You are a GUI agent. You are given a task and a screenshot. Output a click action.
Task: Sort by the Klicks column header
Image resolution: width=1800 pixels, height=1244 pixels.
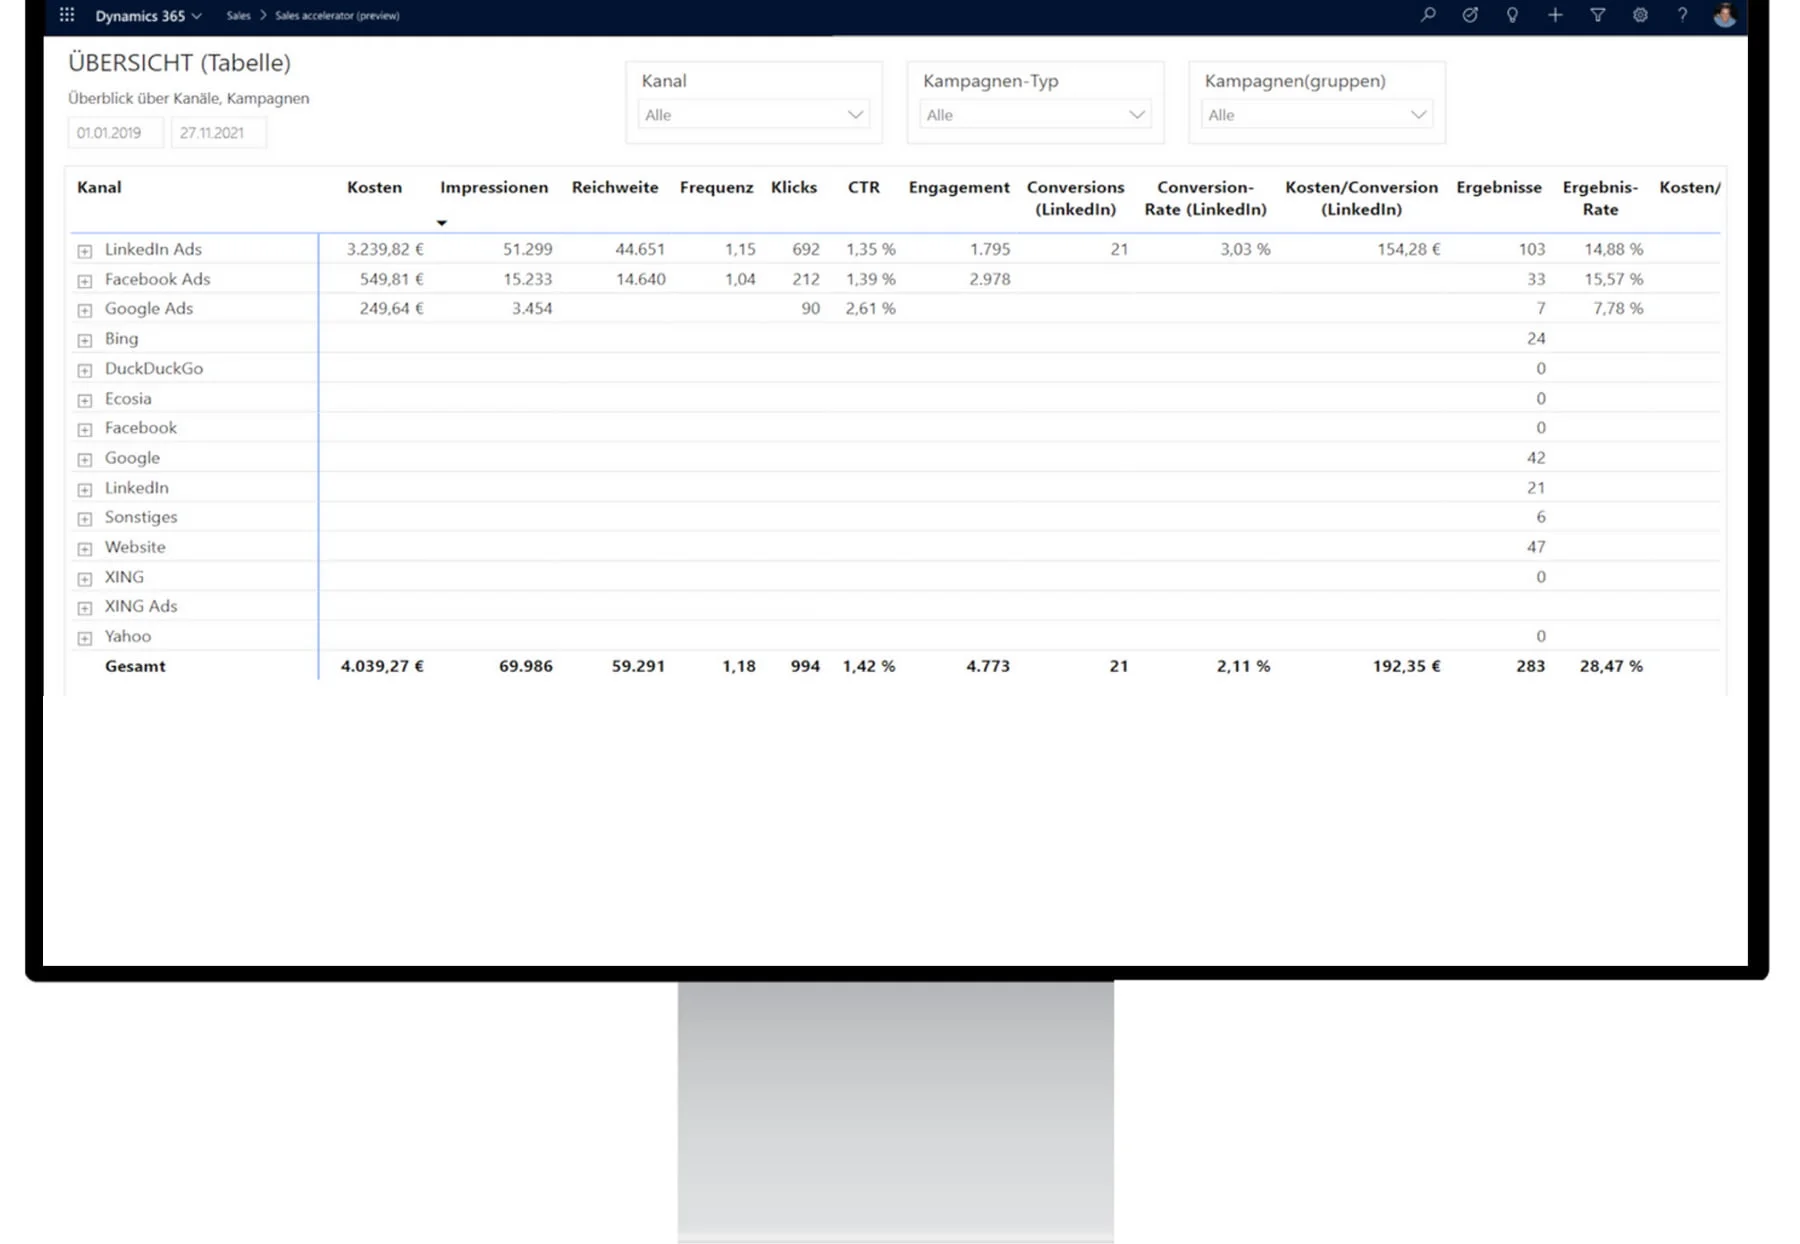point(794,187)
